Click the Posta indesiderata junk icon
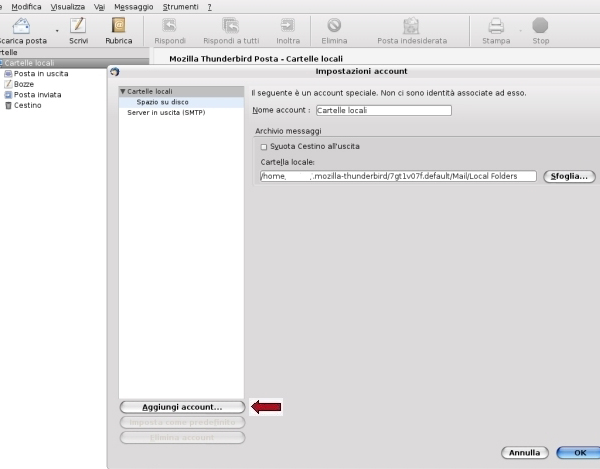 [x=411, y=26]
